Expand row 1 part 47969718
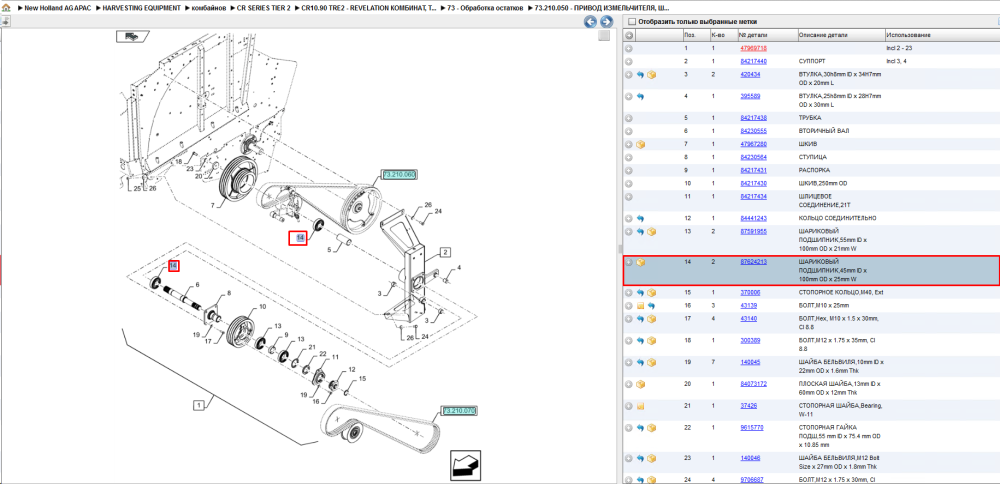 tap(629, 48)
